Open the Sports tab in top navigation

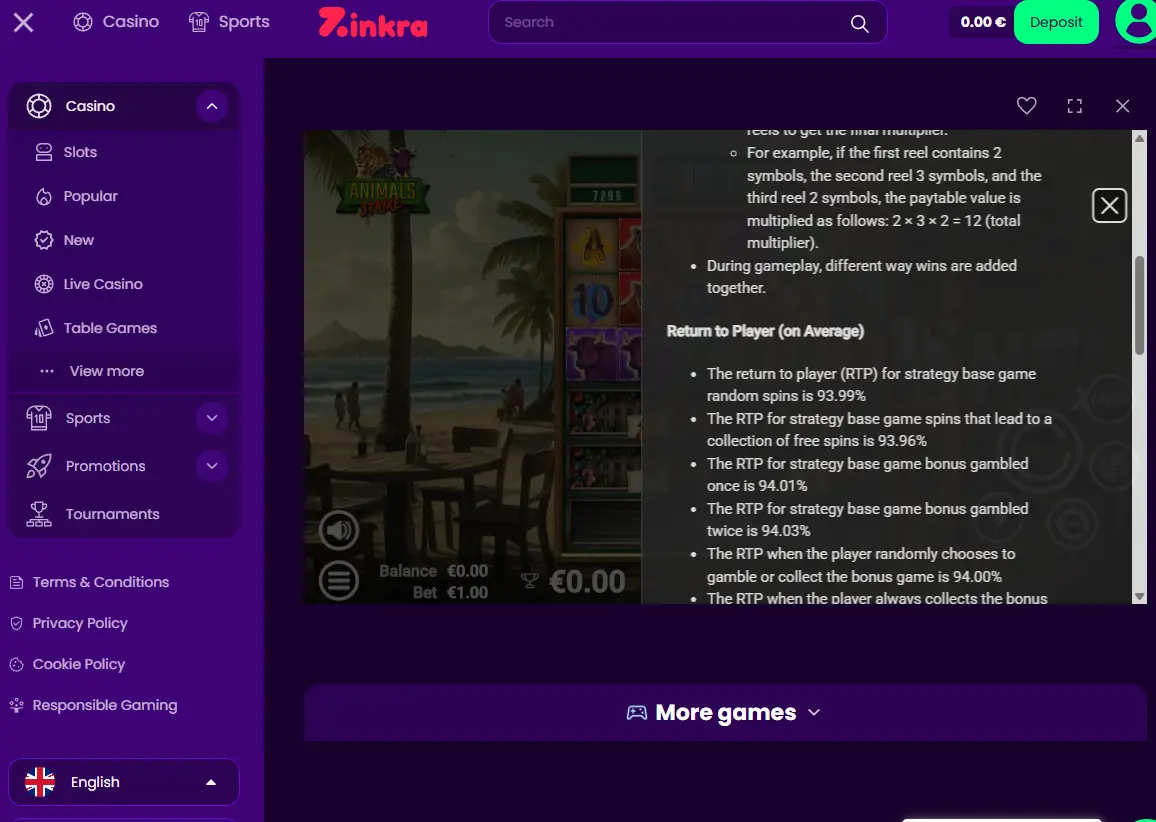coord(229,22)
